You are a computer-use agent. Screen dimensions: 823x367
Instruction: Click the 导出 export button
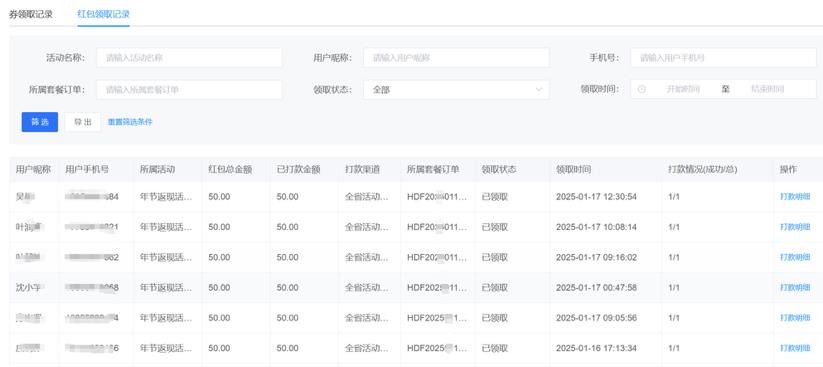pos(83,122)
